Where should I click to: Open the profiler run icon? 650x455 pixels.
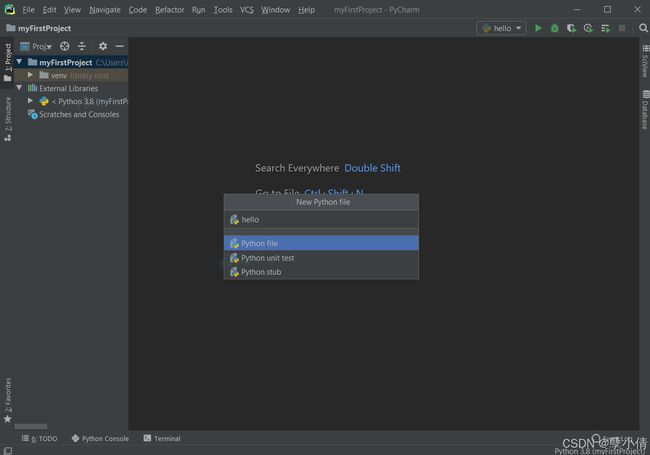point(588,28)
